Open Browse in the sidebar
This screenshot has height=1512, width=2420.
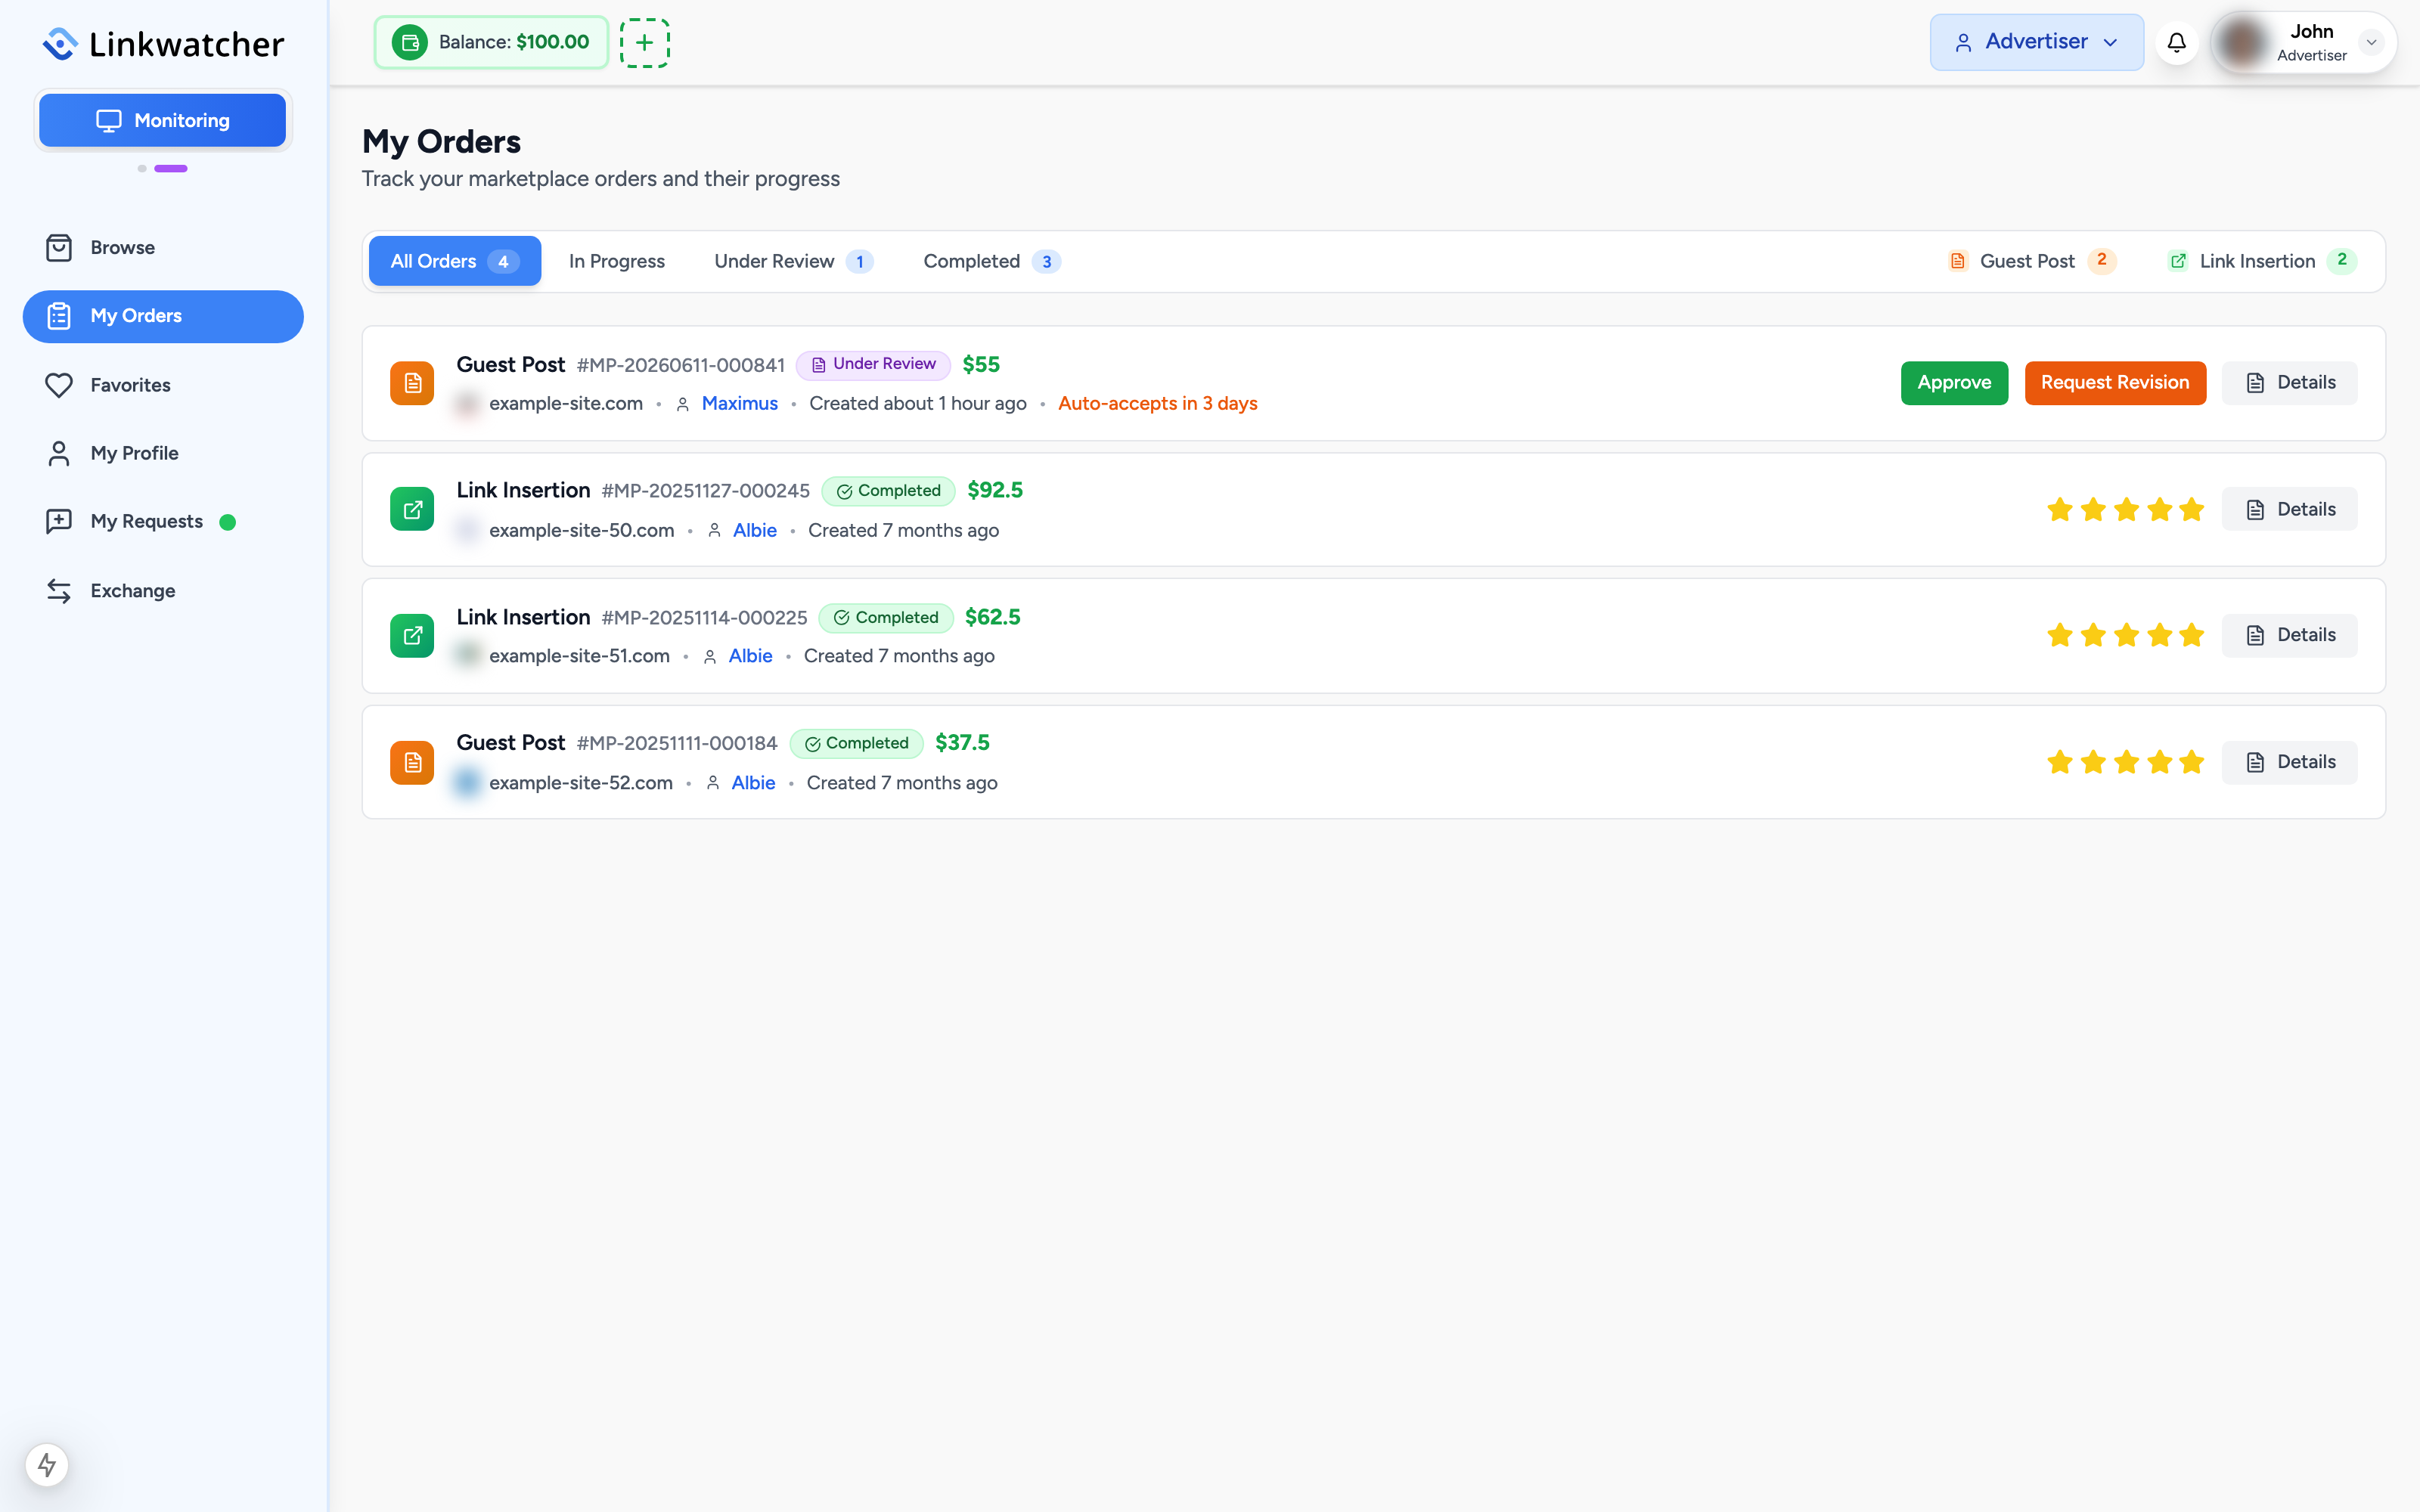click(x=163, y=247)
